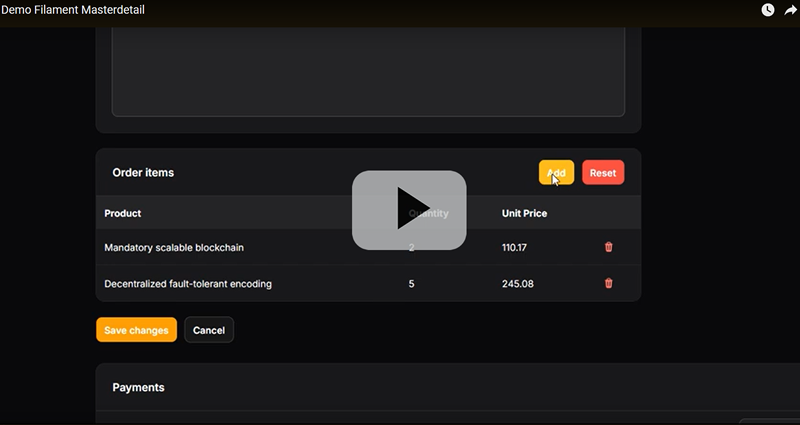Play the video with center play button

pos(408,210)
